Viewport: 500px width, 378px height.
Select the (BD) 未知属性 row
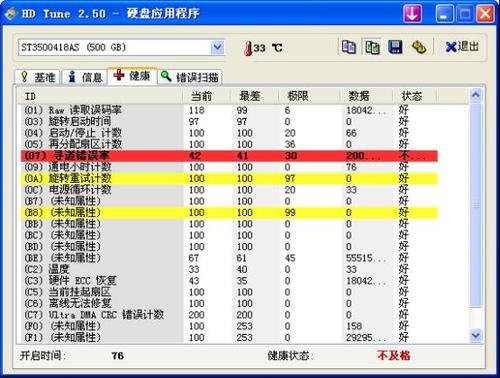tap(229, 246)
